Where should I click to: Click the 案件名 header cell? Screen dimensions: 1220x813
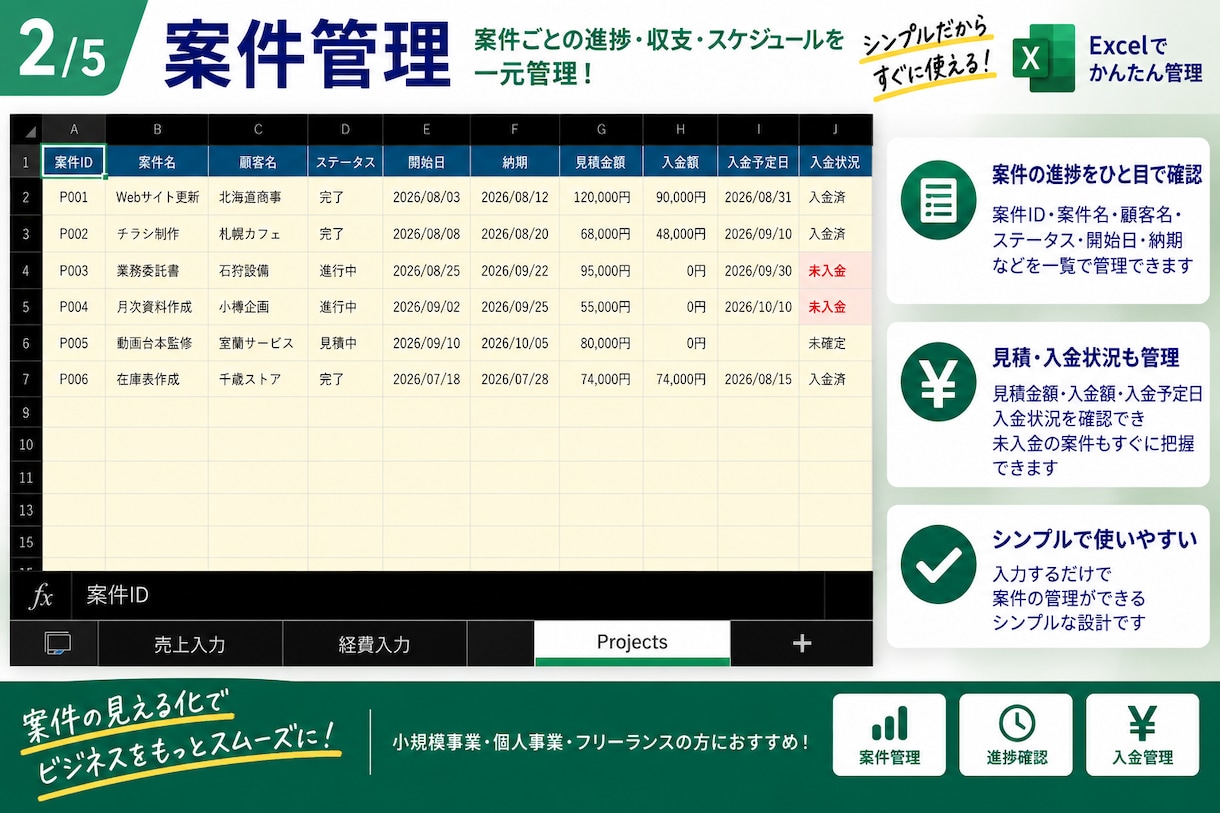coord(157,162)
